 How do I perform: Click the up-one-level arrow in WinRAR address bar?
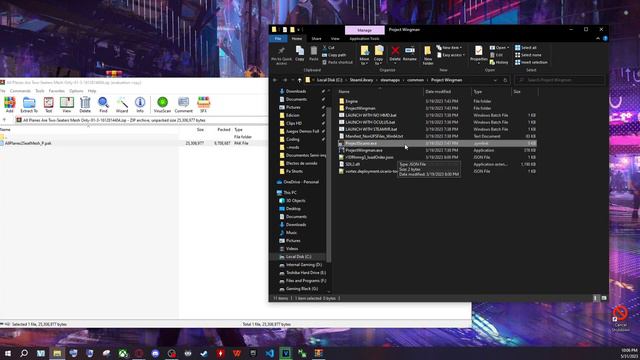[4, 120]
